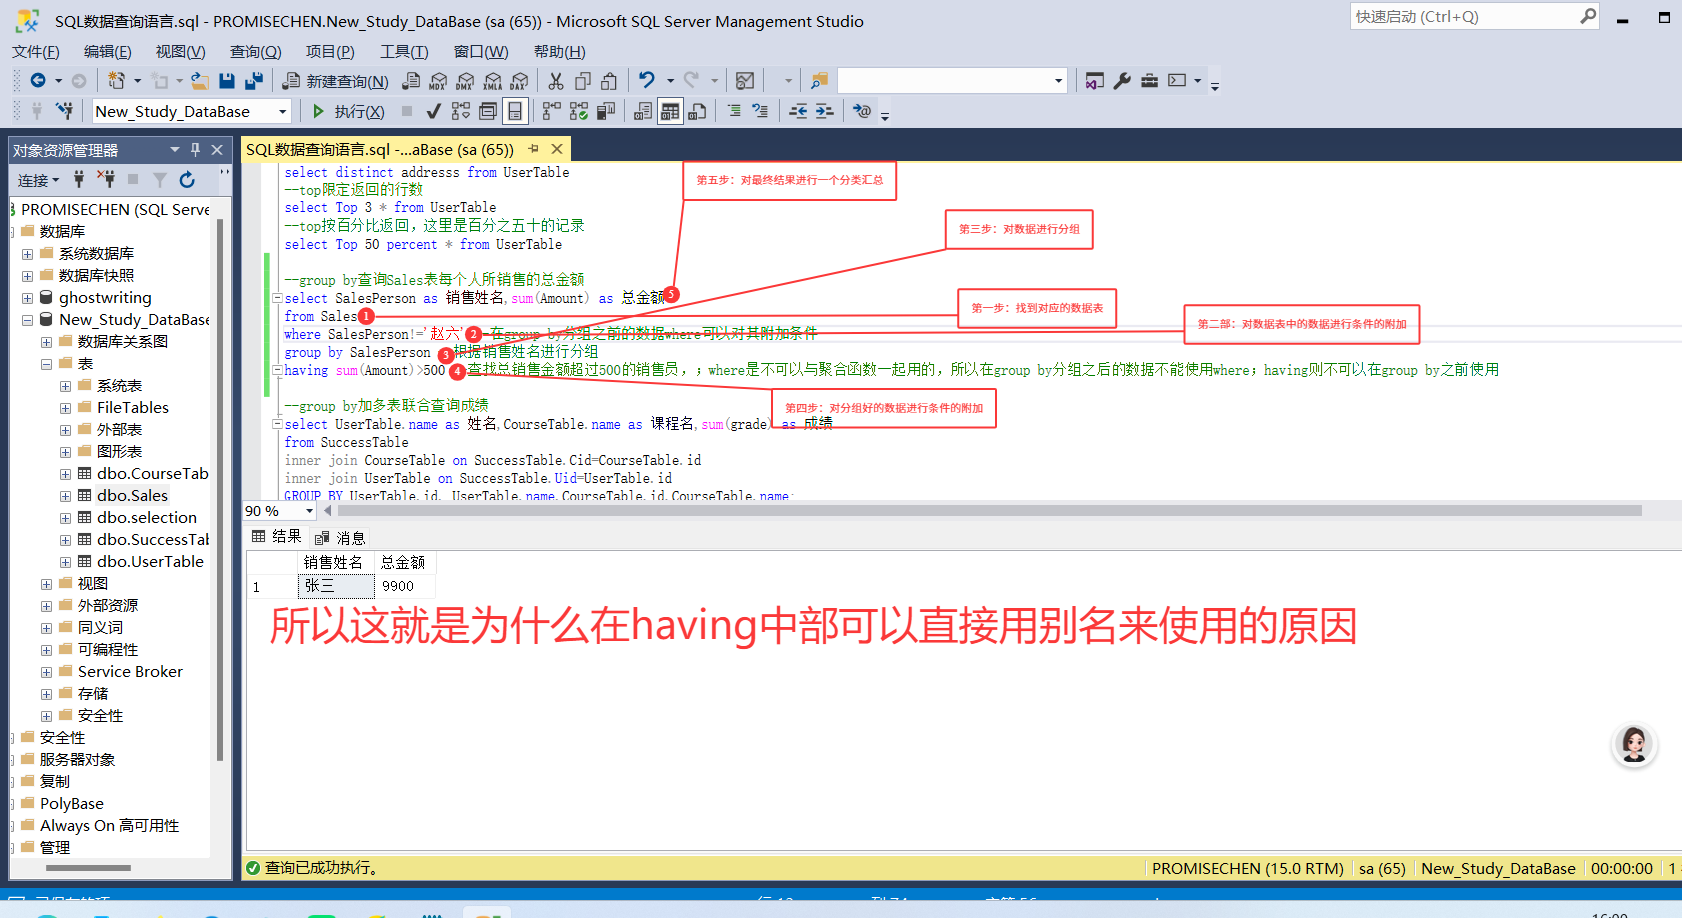Toggle Include Actual Execution Plan

(x=551, y=111)
